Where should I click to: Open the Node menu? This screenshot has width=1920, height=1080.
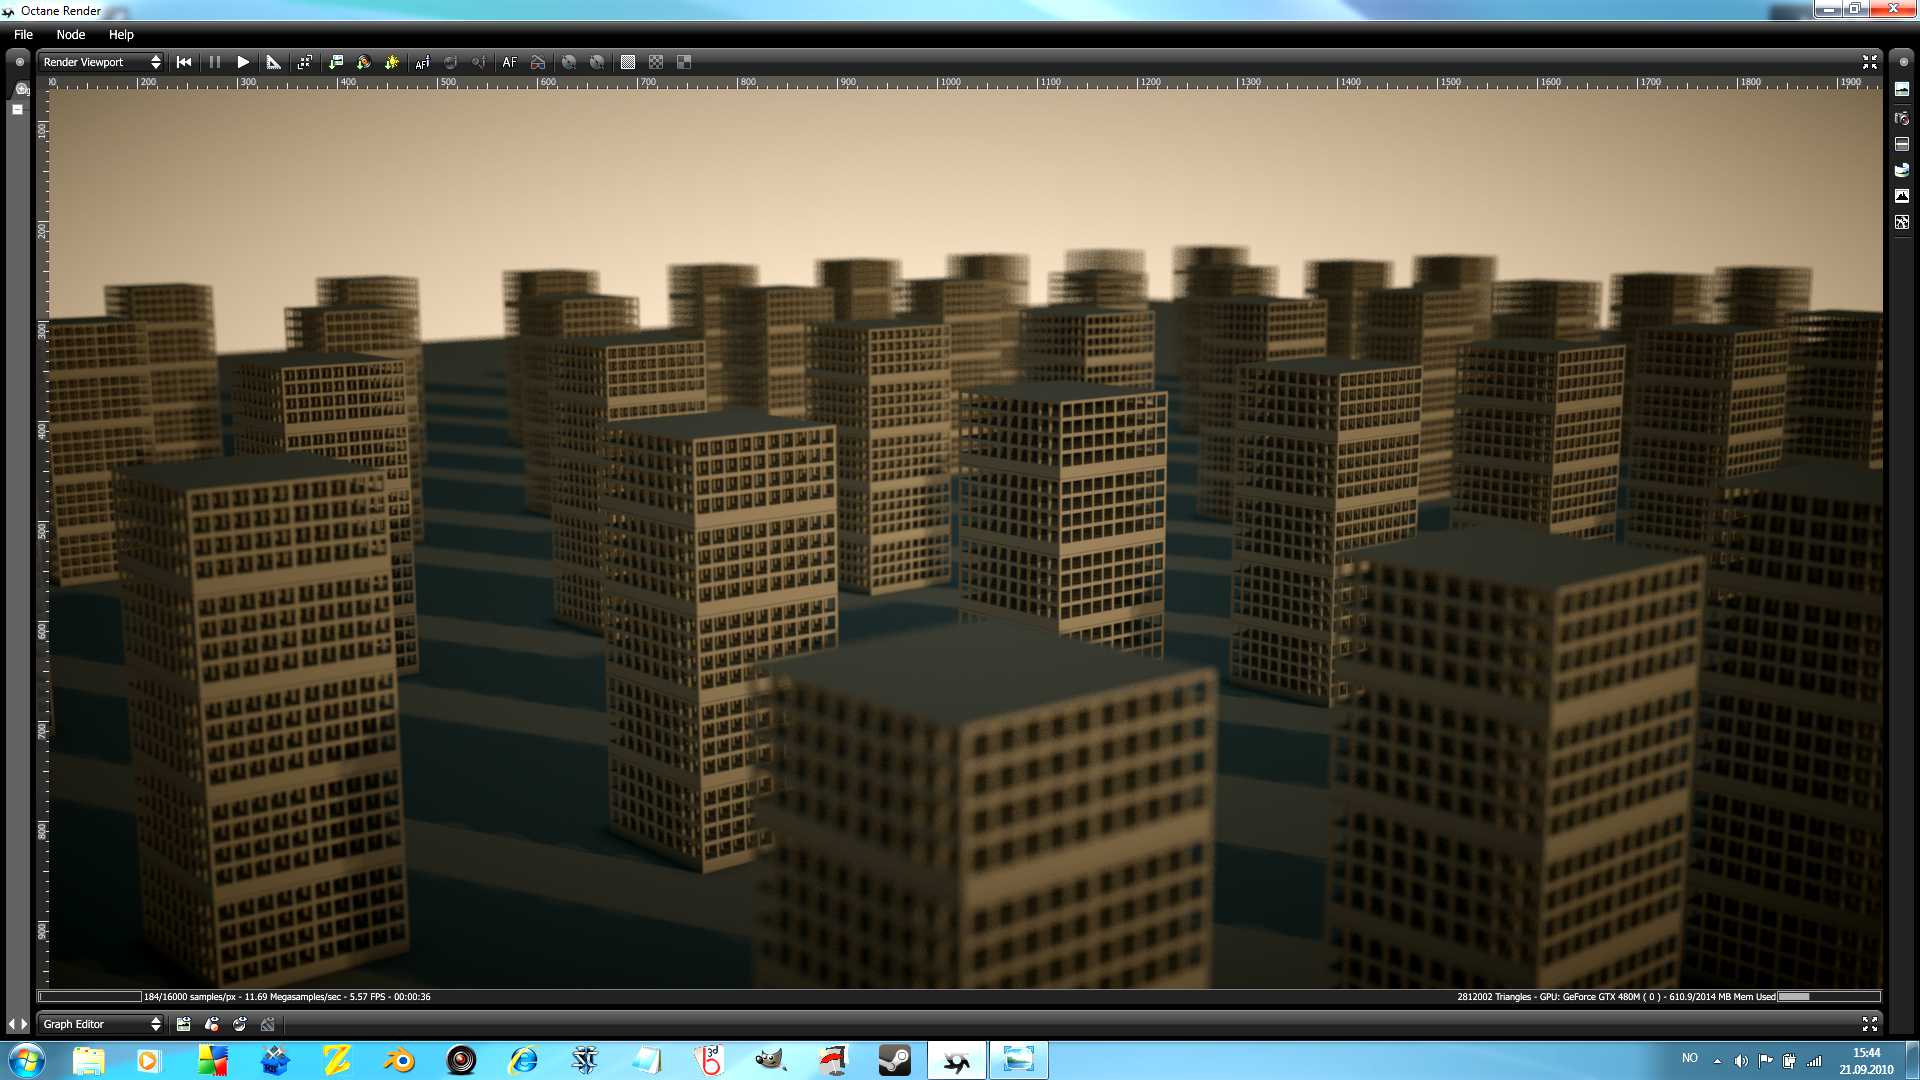tap(70, 34)
